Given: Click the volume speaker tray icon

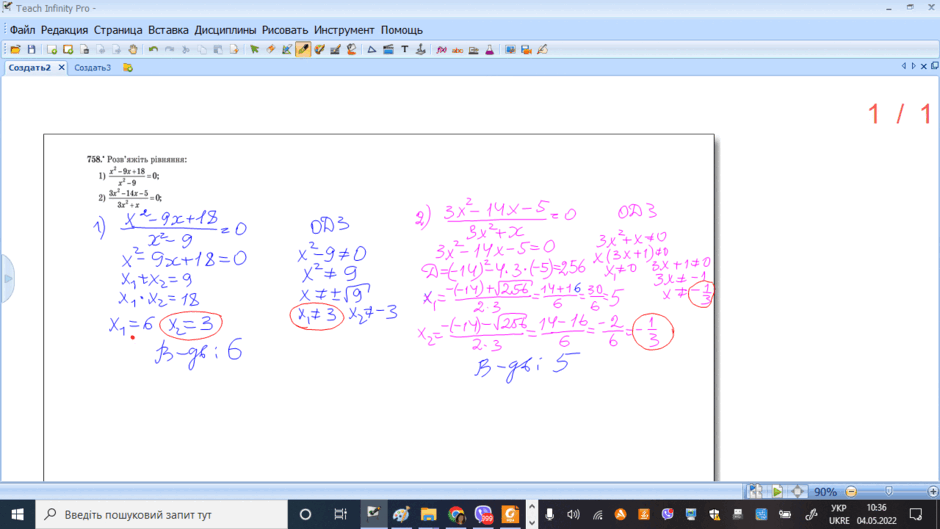Looking at the screenshot, I should click(x=573, y=515).
